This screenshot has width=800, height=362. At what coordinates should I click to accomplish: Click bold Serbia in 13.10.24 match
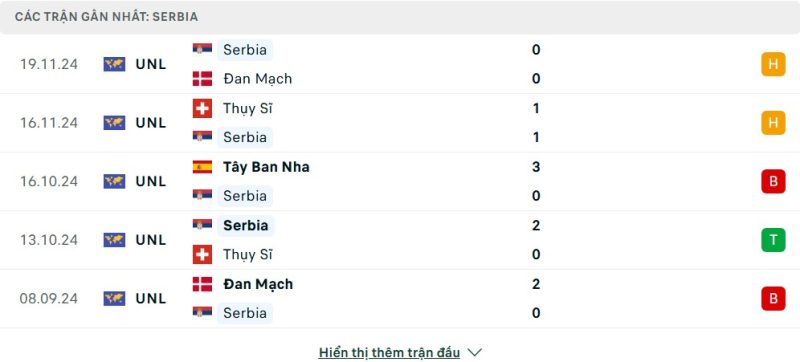click(245, 225)
